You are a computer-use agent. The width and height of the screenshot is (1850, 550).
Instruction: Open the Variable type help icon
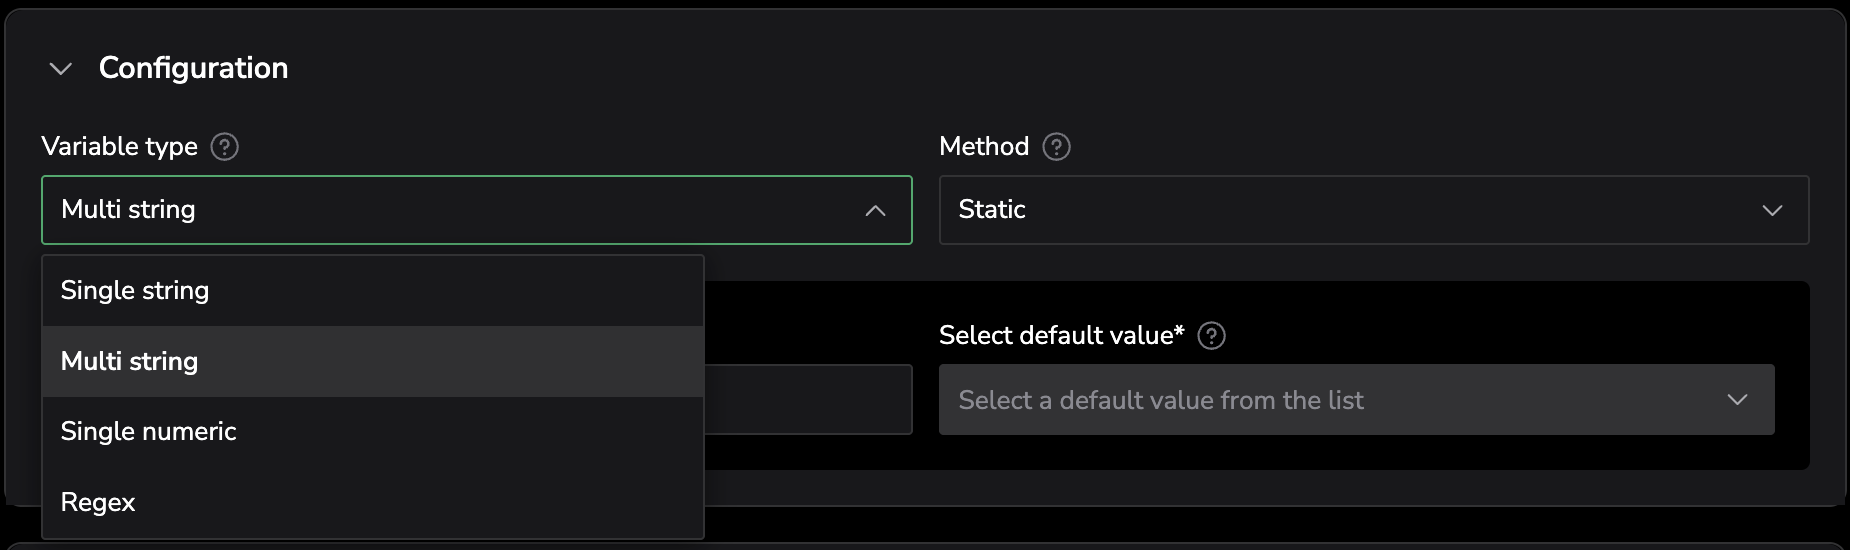225,147
